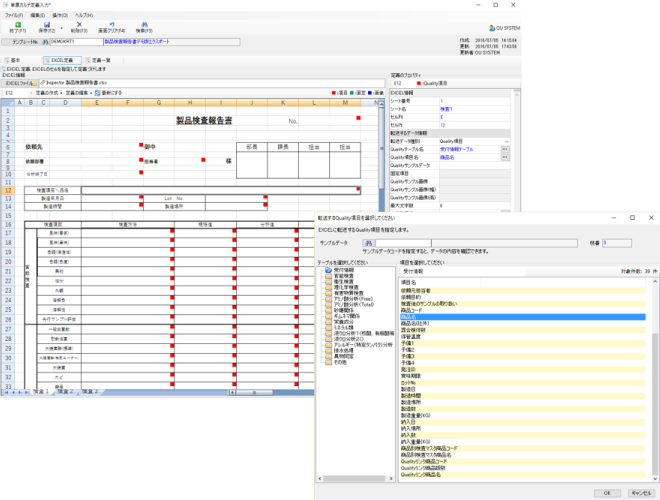Click the 受付情報テーブル property value
The height and width of the screenshot is (500, 660).
457,149
